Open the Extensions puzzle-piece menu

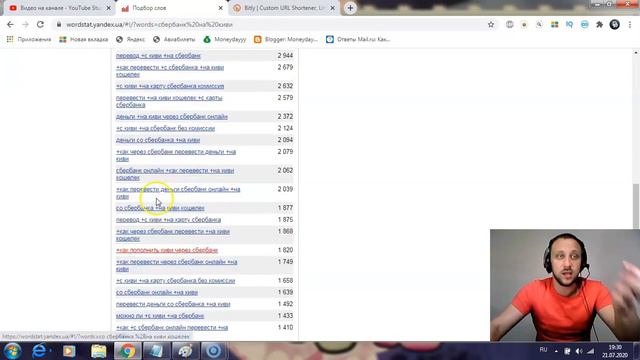[599, 24]
